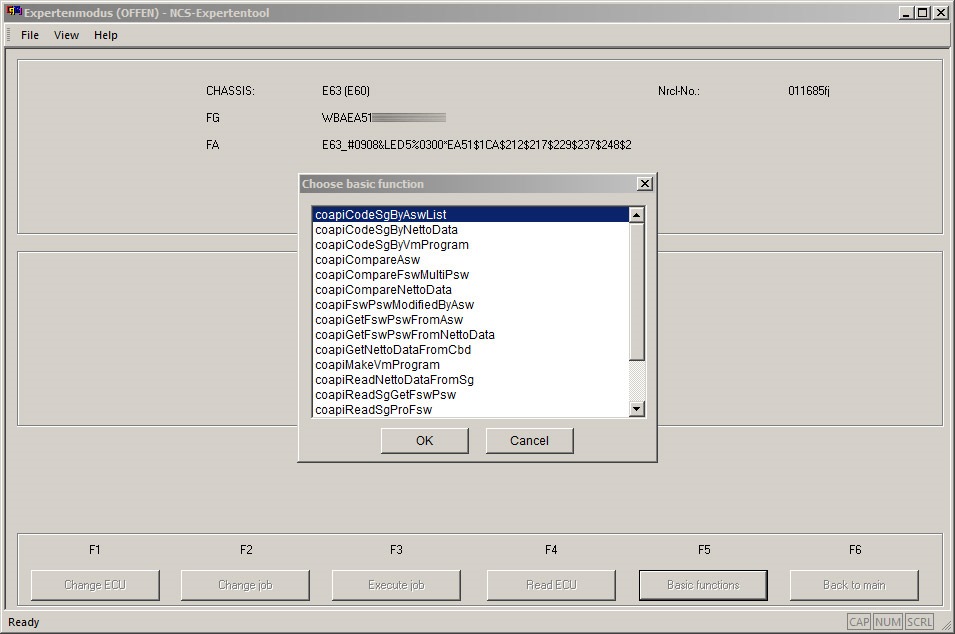955x634 pixels.
Task: Select coapiReadNettoDataFromSg function
Action: (x=470, y=380)
